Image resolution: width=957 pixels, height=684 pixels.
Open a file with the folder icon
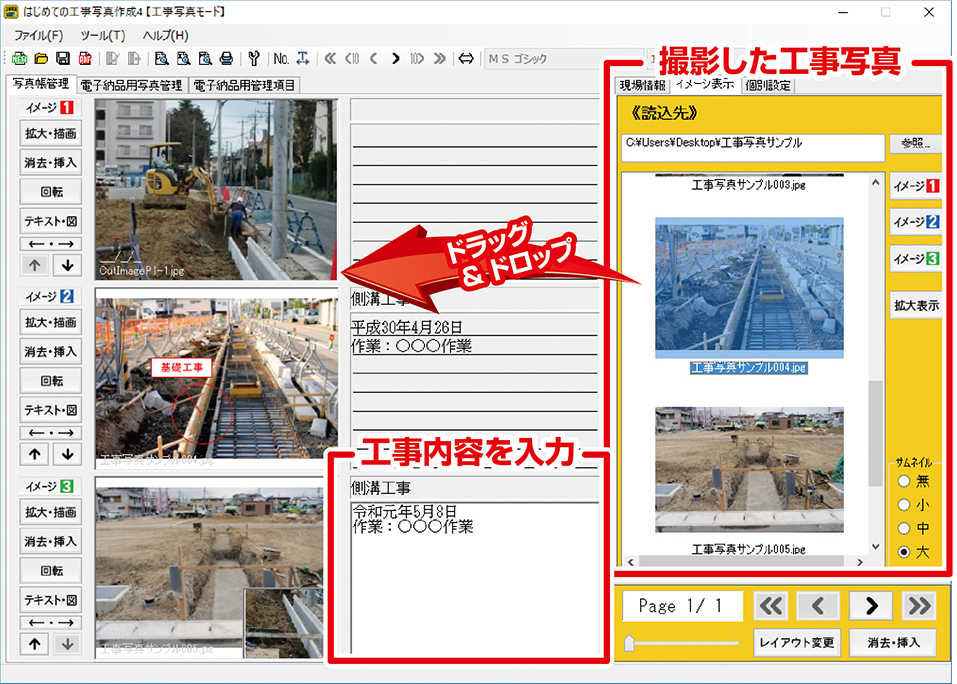click(x=42, y=58)
